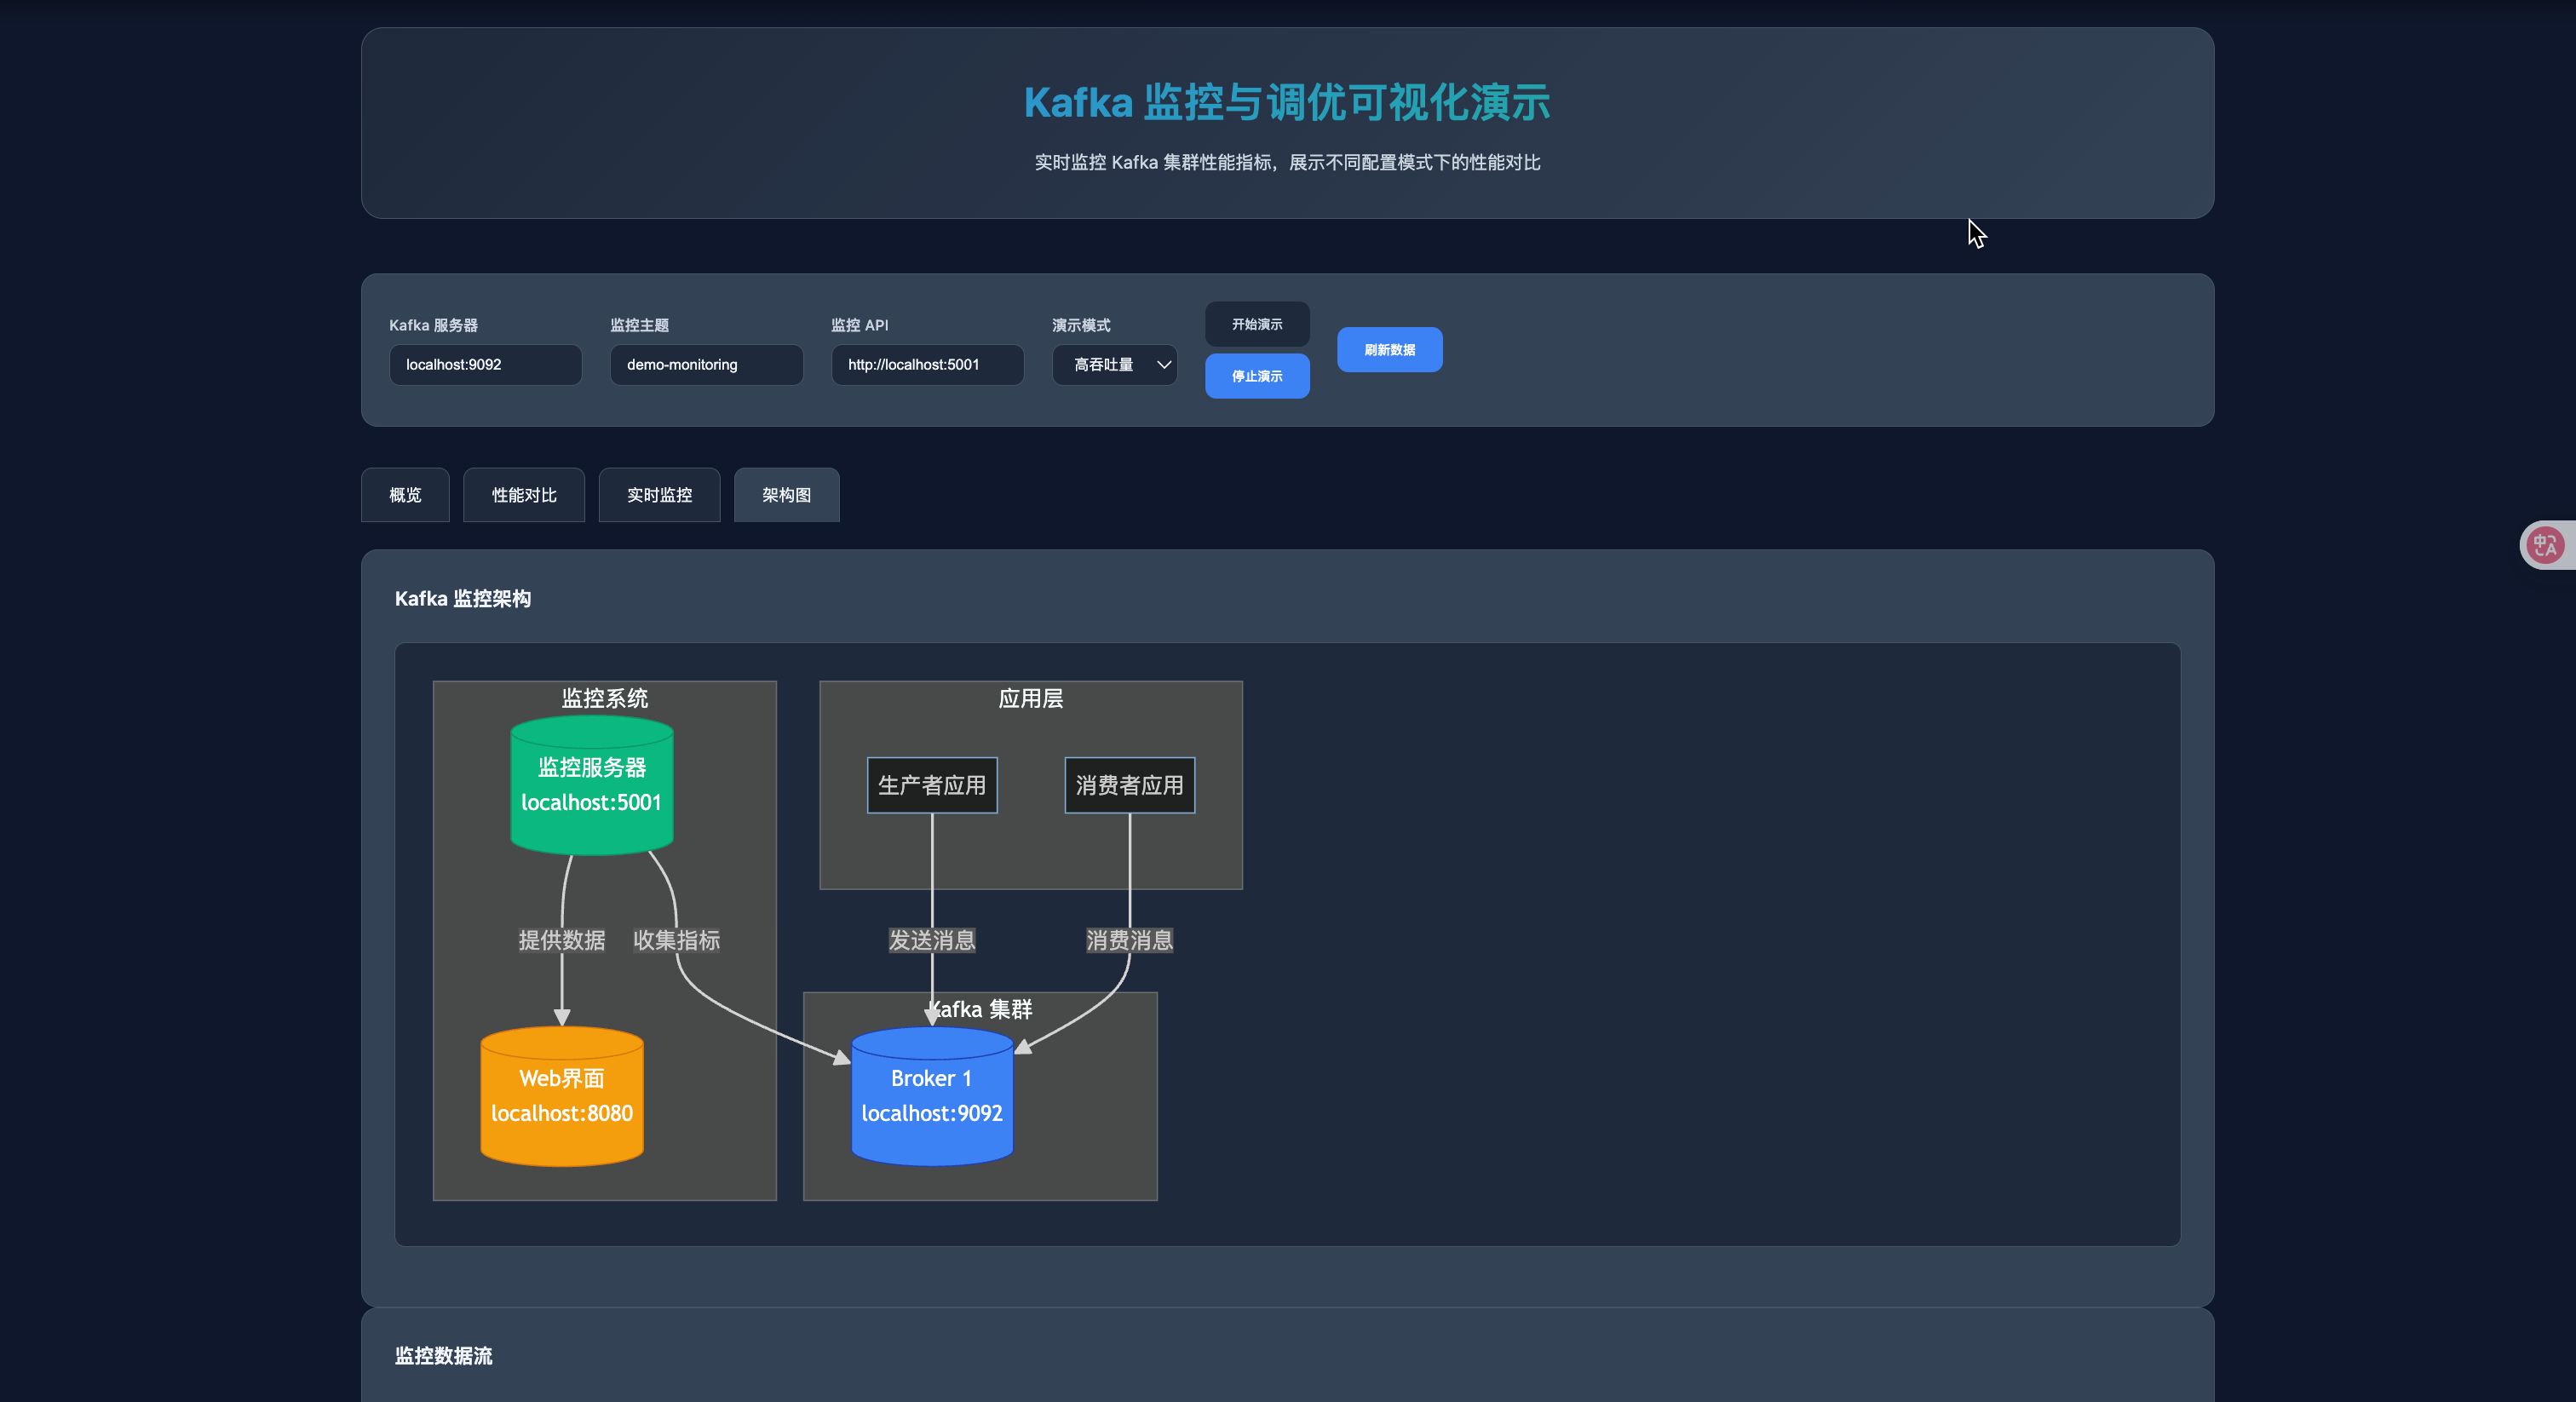Switch to the 概览 tab
The height and width of the screenshot is (1402, 2576).
click(405, 495)
